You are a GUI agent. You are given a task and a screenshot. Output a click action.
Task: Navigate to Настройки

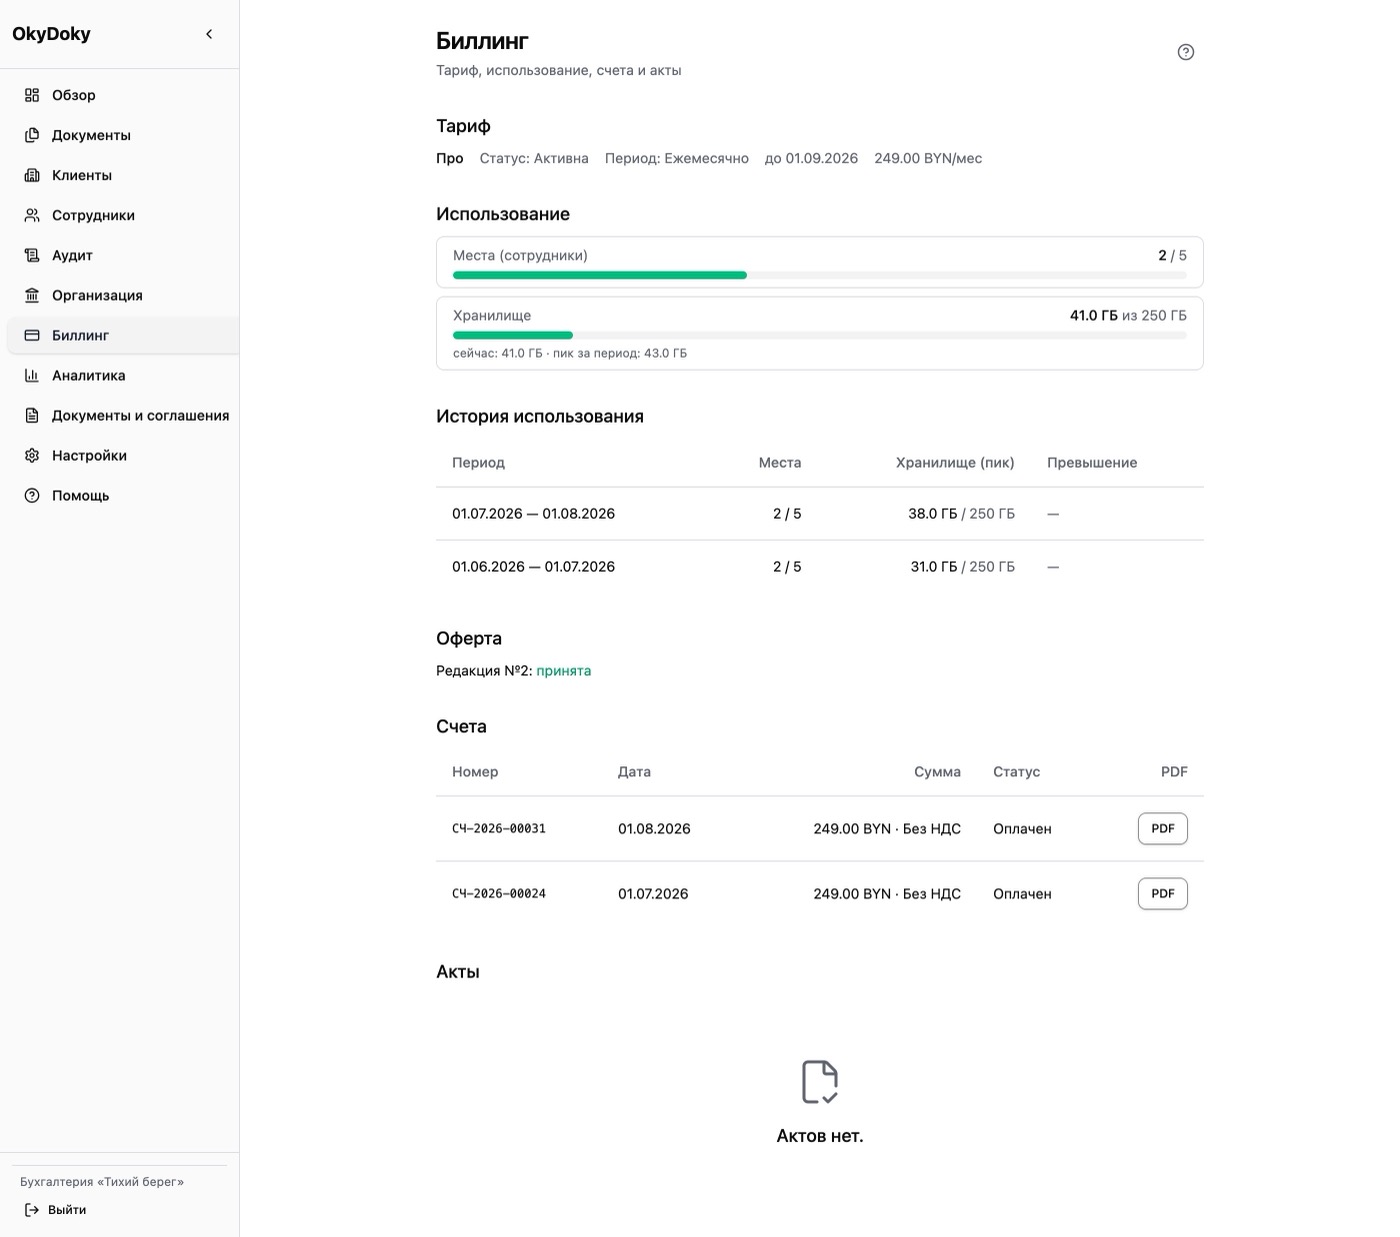[123, 455]
